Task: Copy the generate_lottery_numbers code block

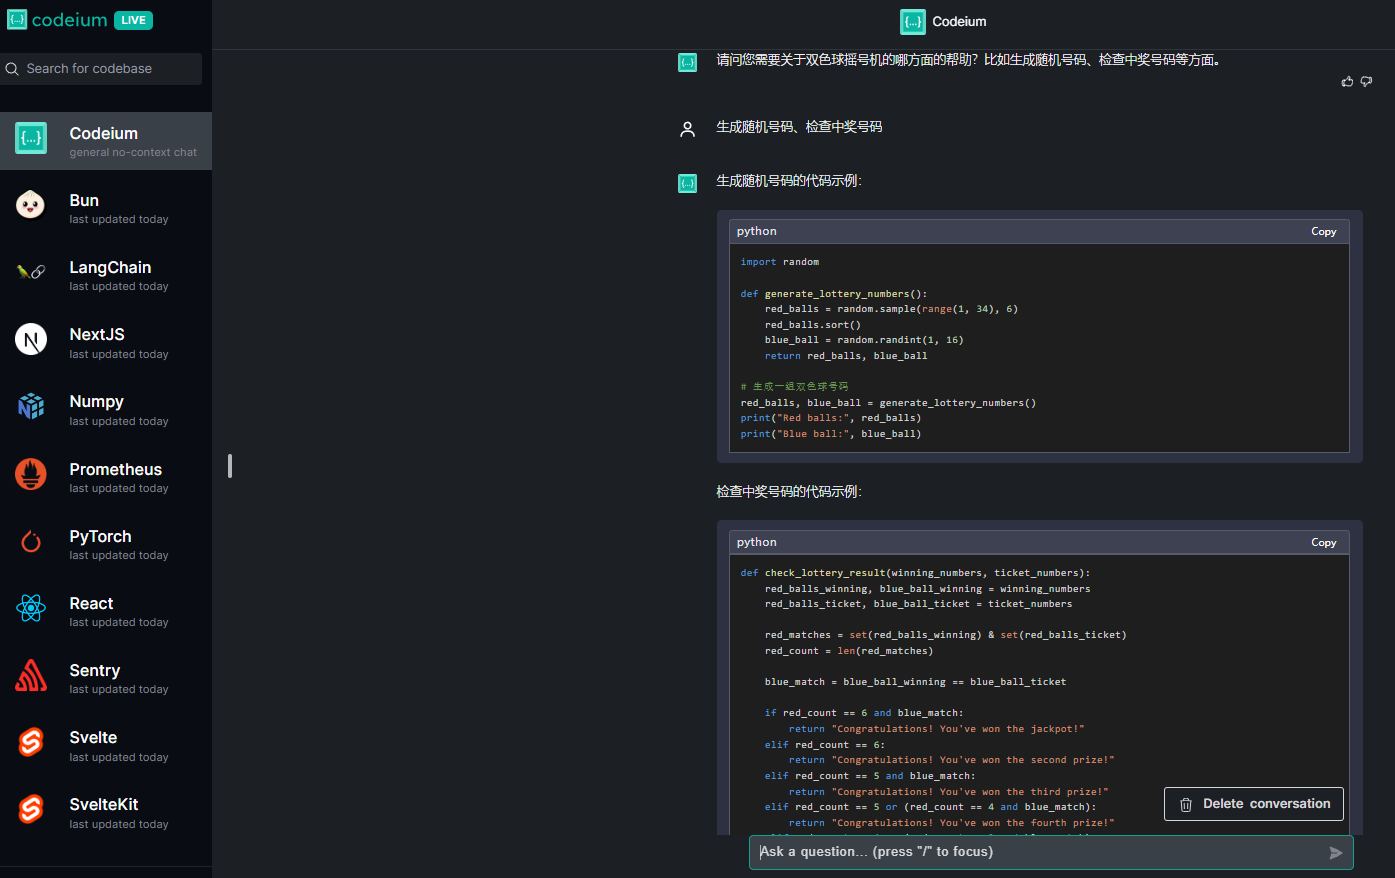Action: (x=1323, y=231)
